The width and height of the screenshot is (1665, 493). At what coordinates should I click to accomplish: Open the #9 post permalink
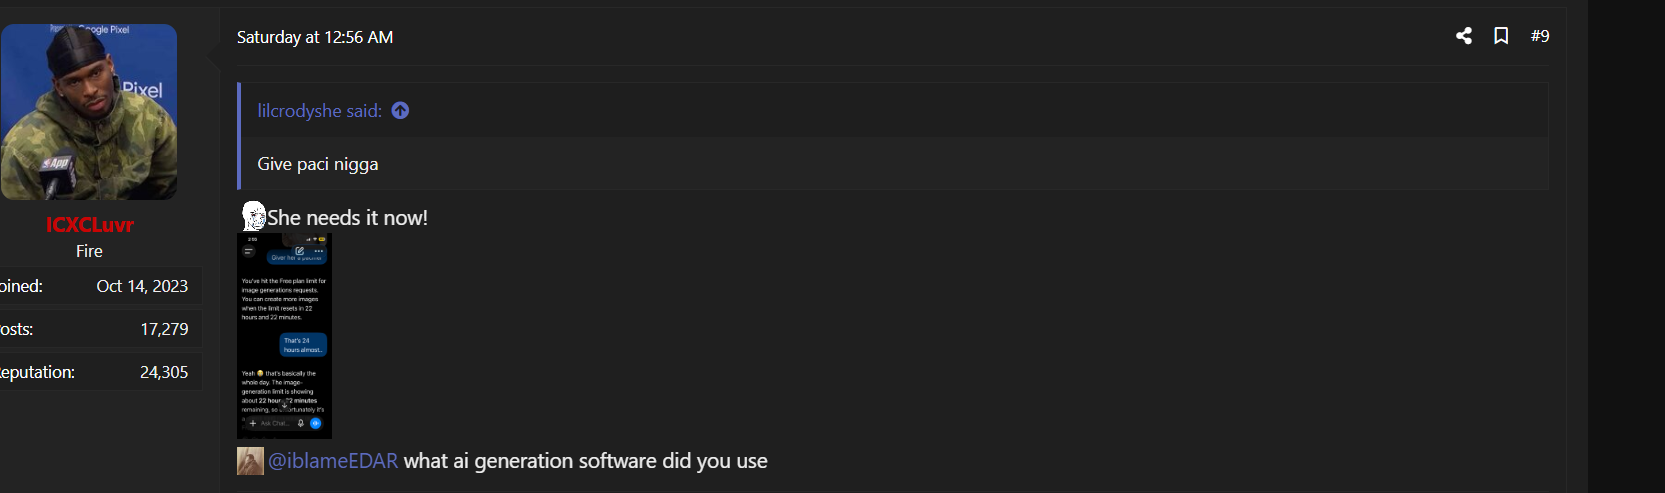click(1540, 36)
